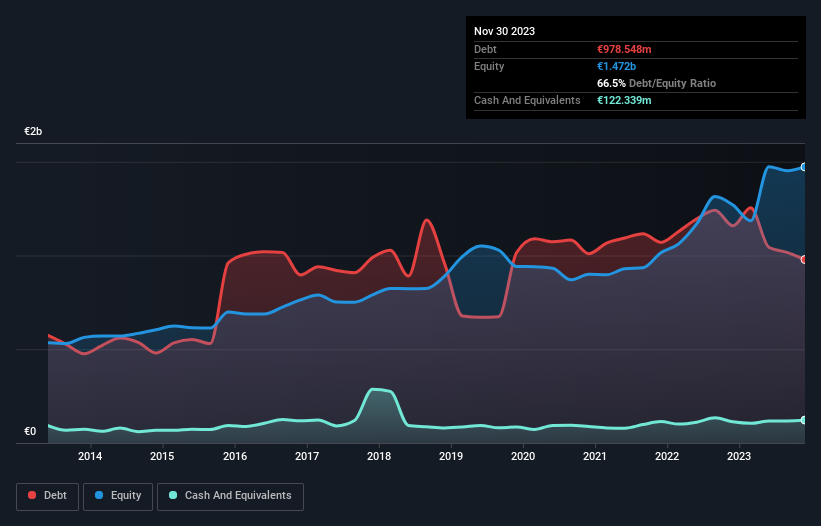Click the 66.5% Debt/Equity Ratio text
Screen dimensions: 821x526
656,83
